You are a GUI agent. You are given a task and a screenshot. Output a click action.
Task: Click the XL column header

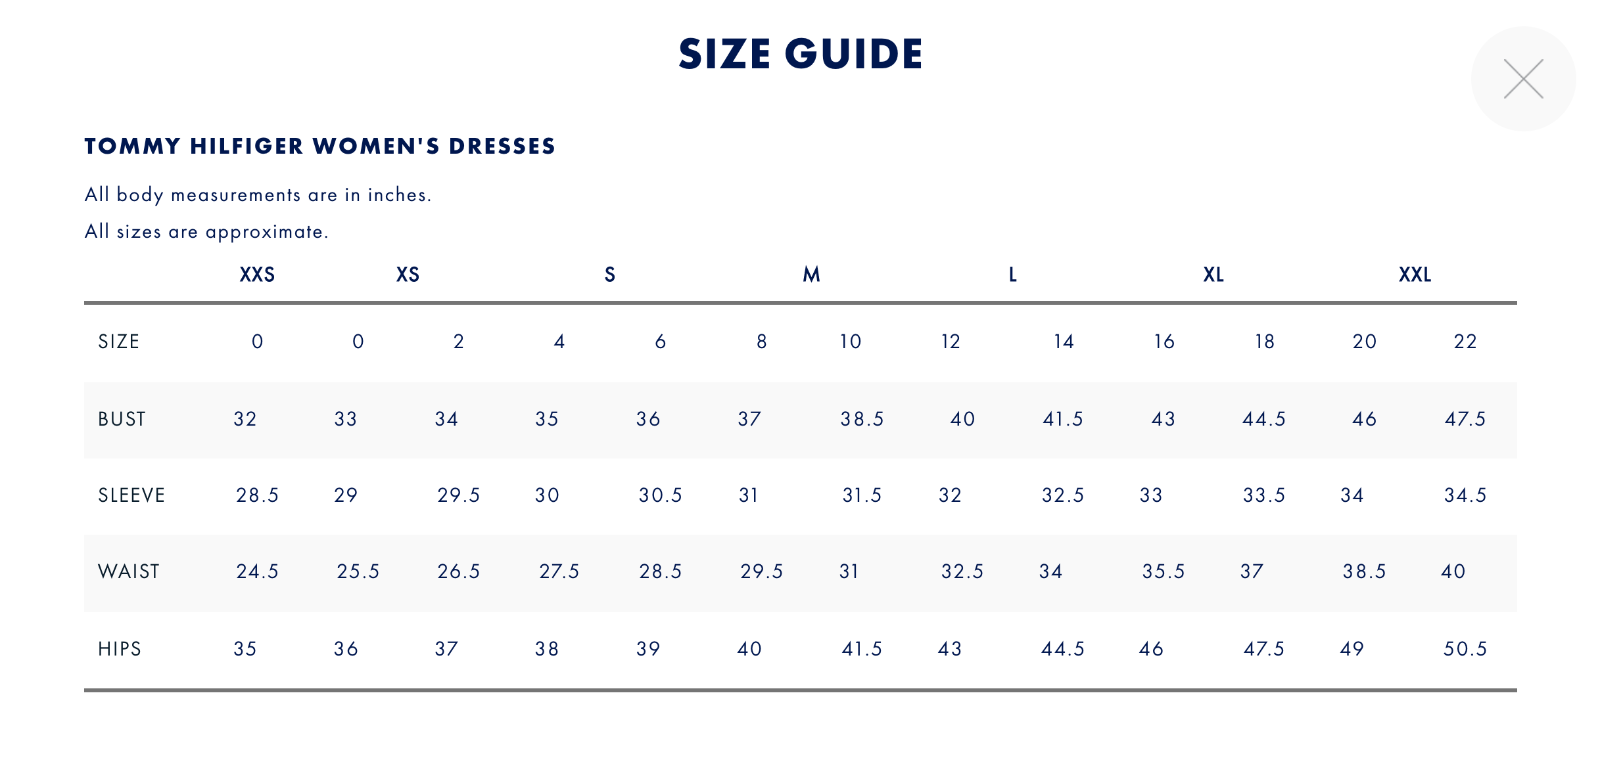click(x=1213, y=275)
